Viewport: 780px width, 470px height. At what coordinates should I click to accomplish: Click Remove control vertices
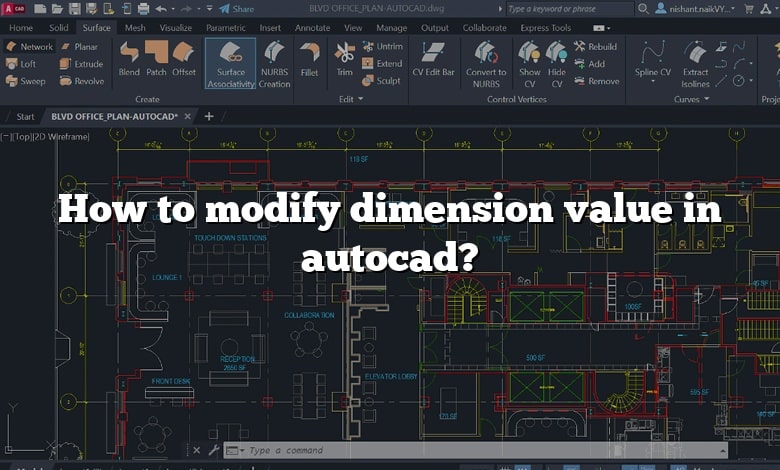point(596,81)
